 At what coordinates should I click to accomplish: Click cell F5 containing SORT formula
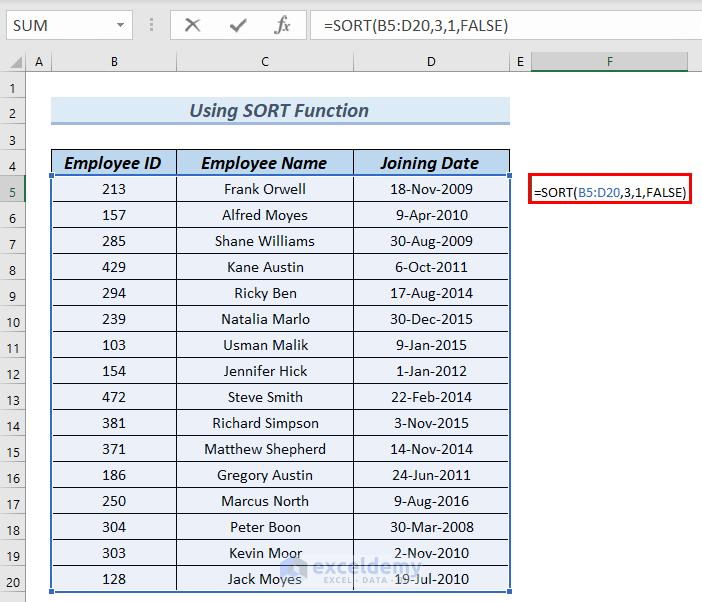pos(609,189)
